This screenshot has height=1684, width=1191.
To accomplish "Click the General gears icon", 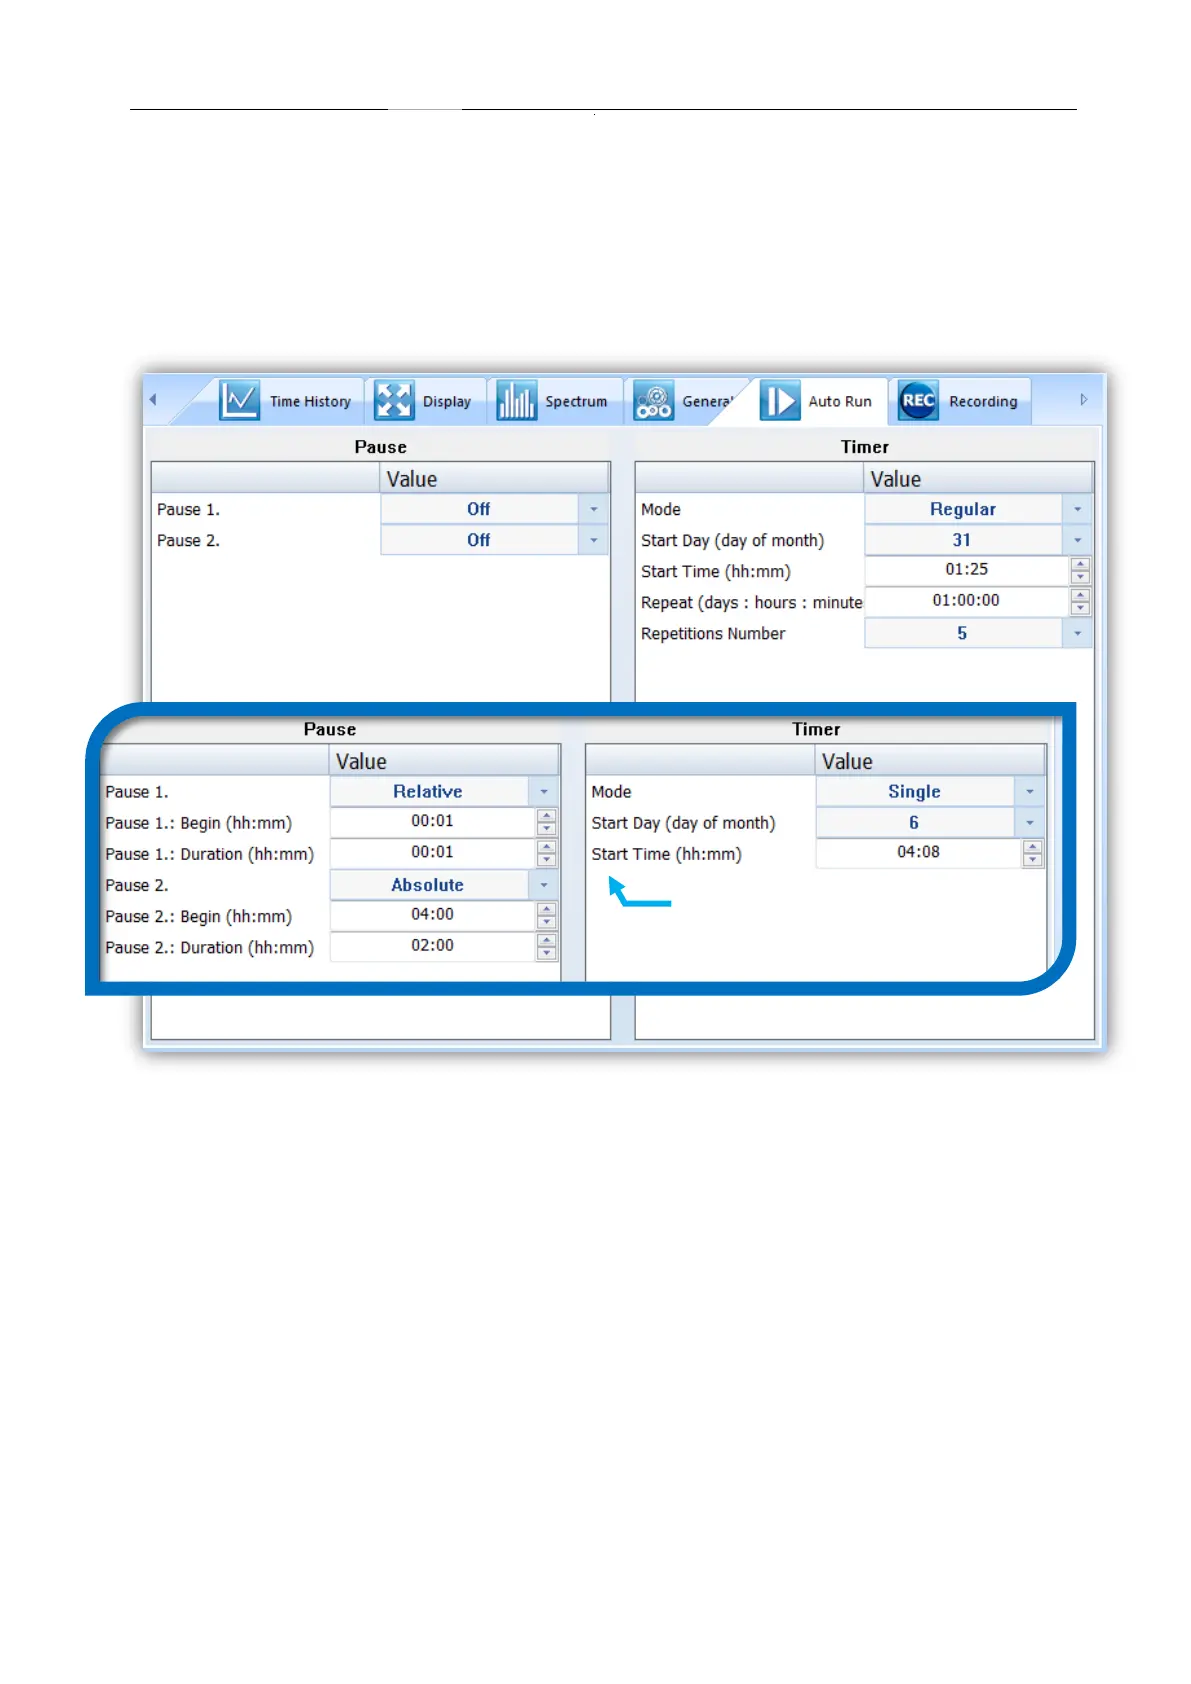I will pyautogui.click(x=654, y=401).
